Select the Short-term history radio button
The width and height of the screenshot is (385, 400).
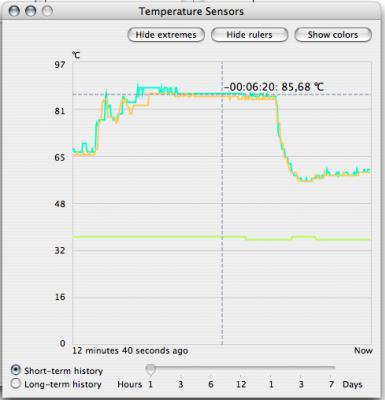click(x=15, y=370)
